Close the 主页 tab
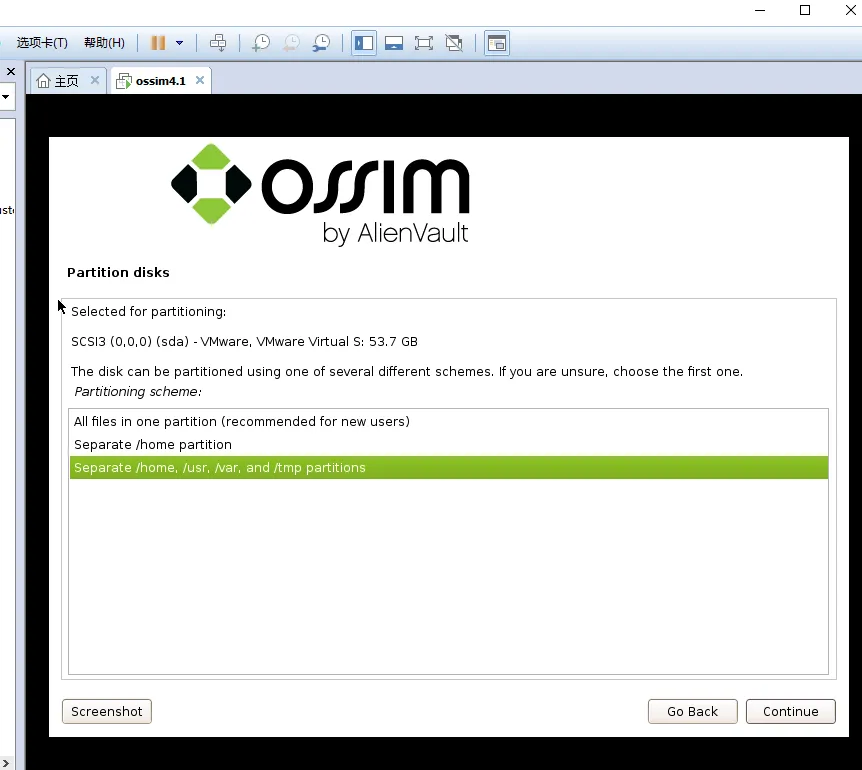This screenshot has width=862, height=770. point(95,80)
